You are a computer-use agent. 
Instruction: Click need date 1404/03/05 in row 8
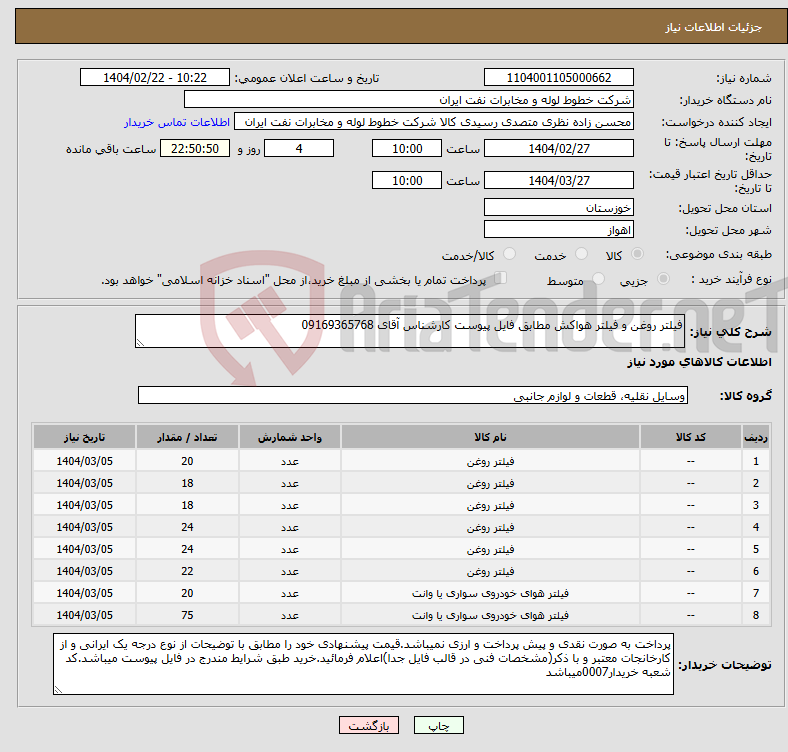click(84, 615)
